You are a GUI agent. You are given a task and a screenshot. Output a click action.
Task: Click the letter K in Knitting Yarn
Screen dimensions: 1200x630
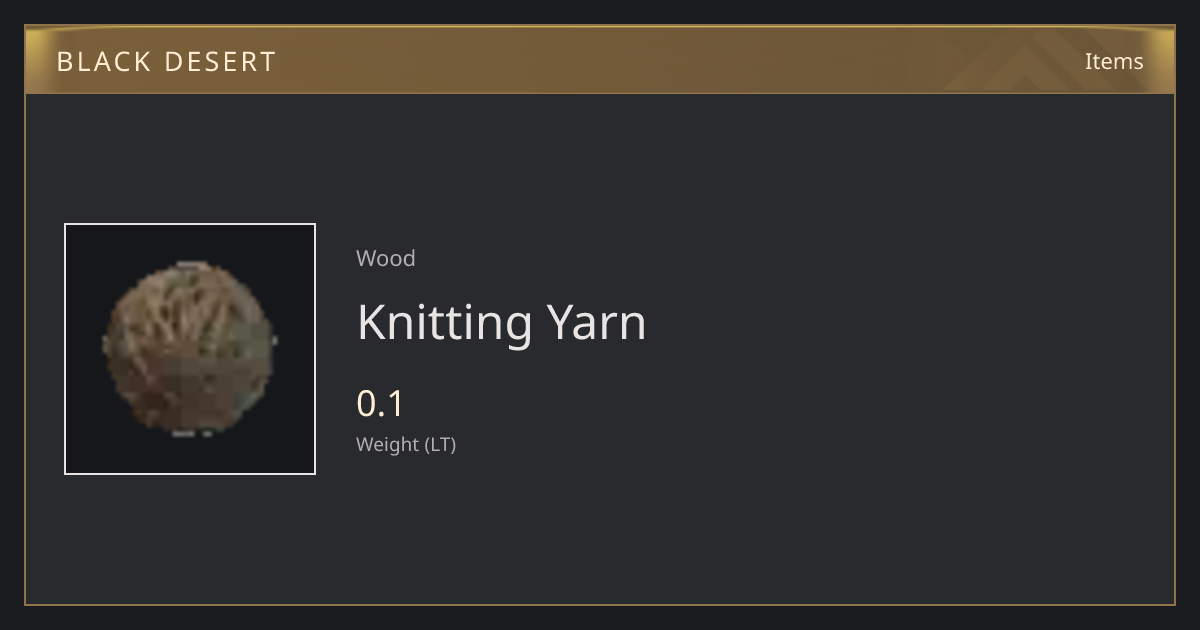371,322
